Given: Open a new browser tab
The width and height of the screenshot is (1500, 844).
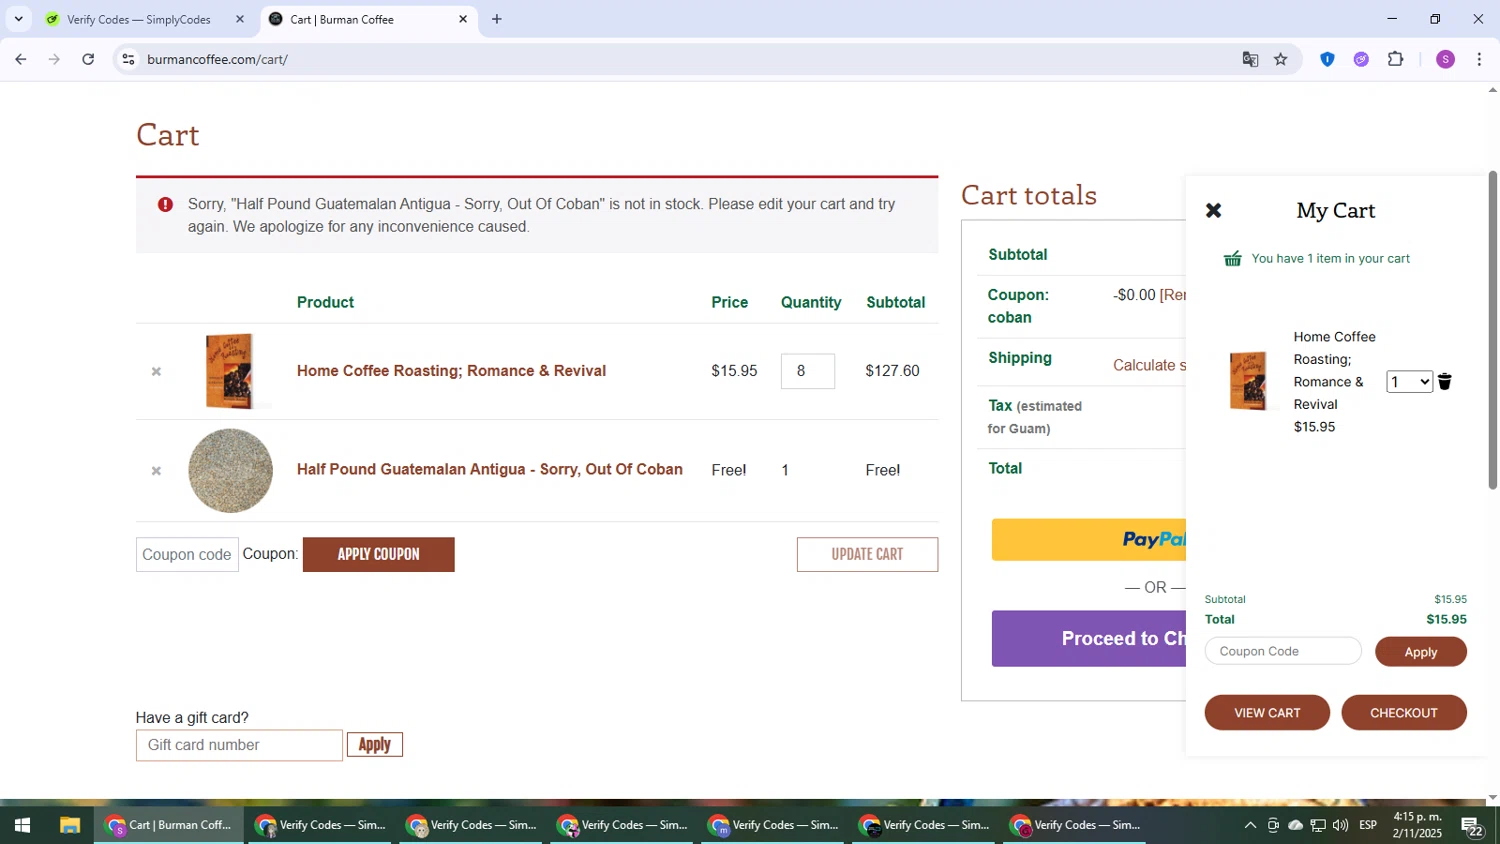Looking at the screenshot, I should tap(497, 19).
